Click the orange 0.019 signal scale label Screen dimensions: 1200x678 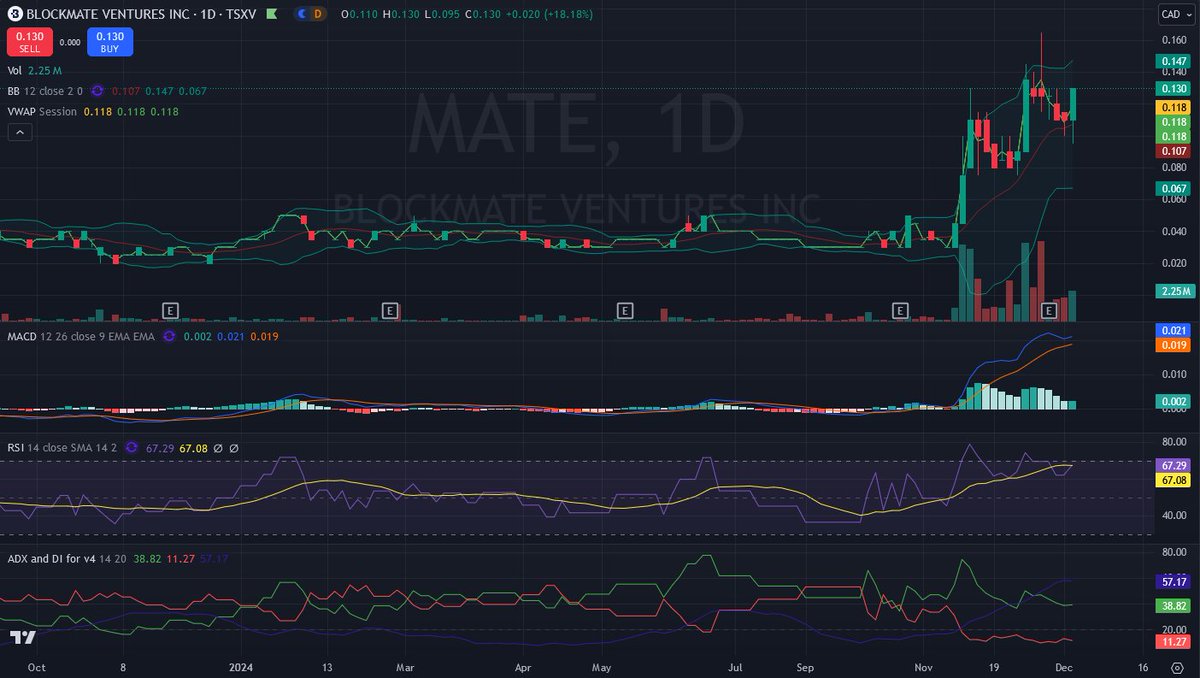click(x=1173, y=345)
